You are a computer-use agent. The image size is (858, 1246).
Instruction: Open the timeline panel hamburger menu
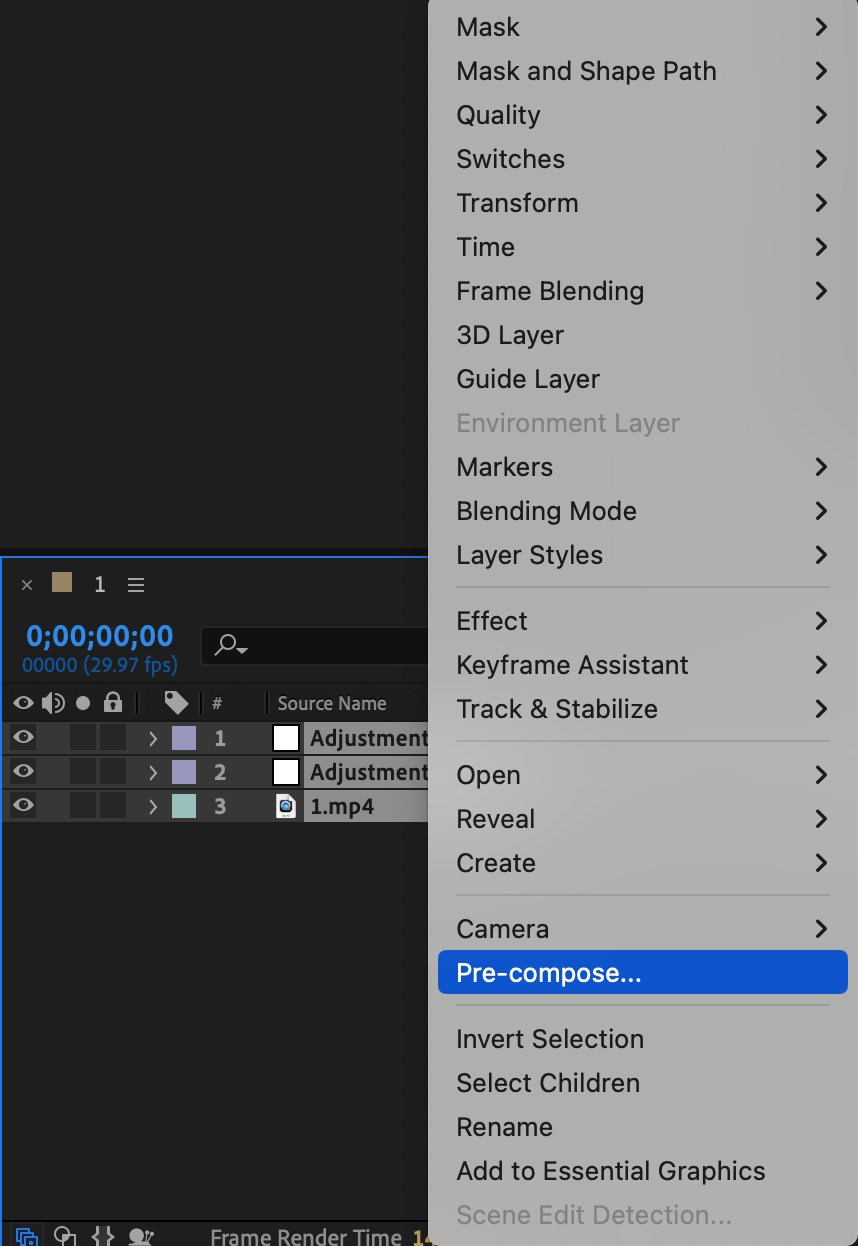tap(137, 585)
